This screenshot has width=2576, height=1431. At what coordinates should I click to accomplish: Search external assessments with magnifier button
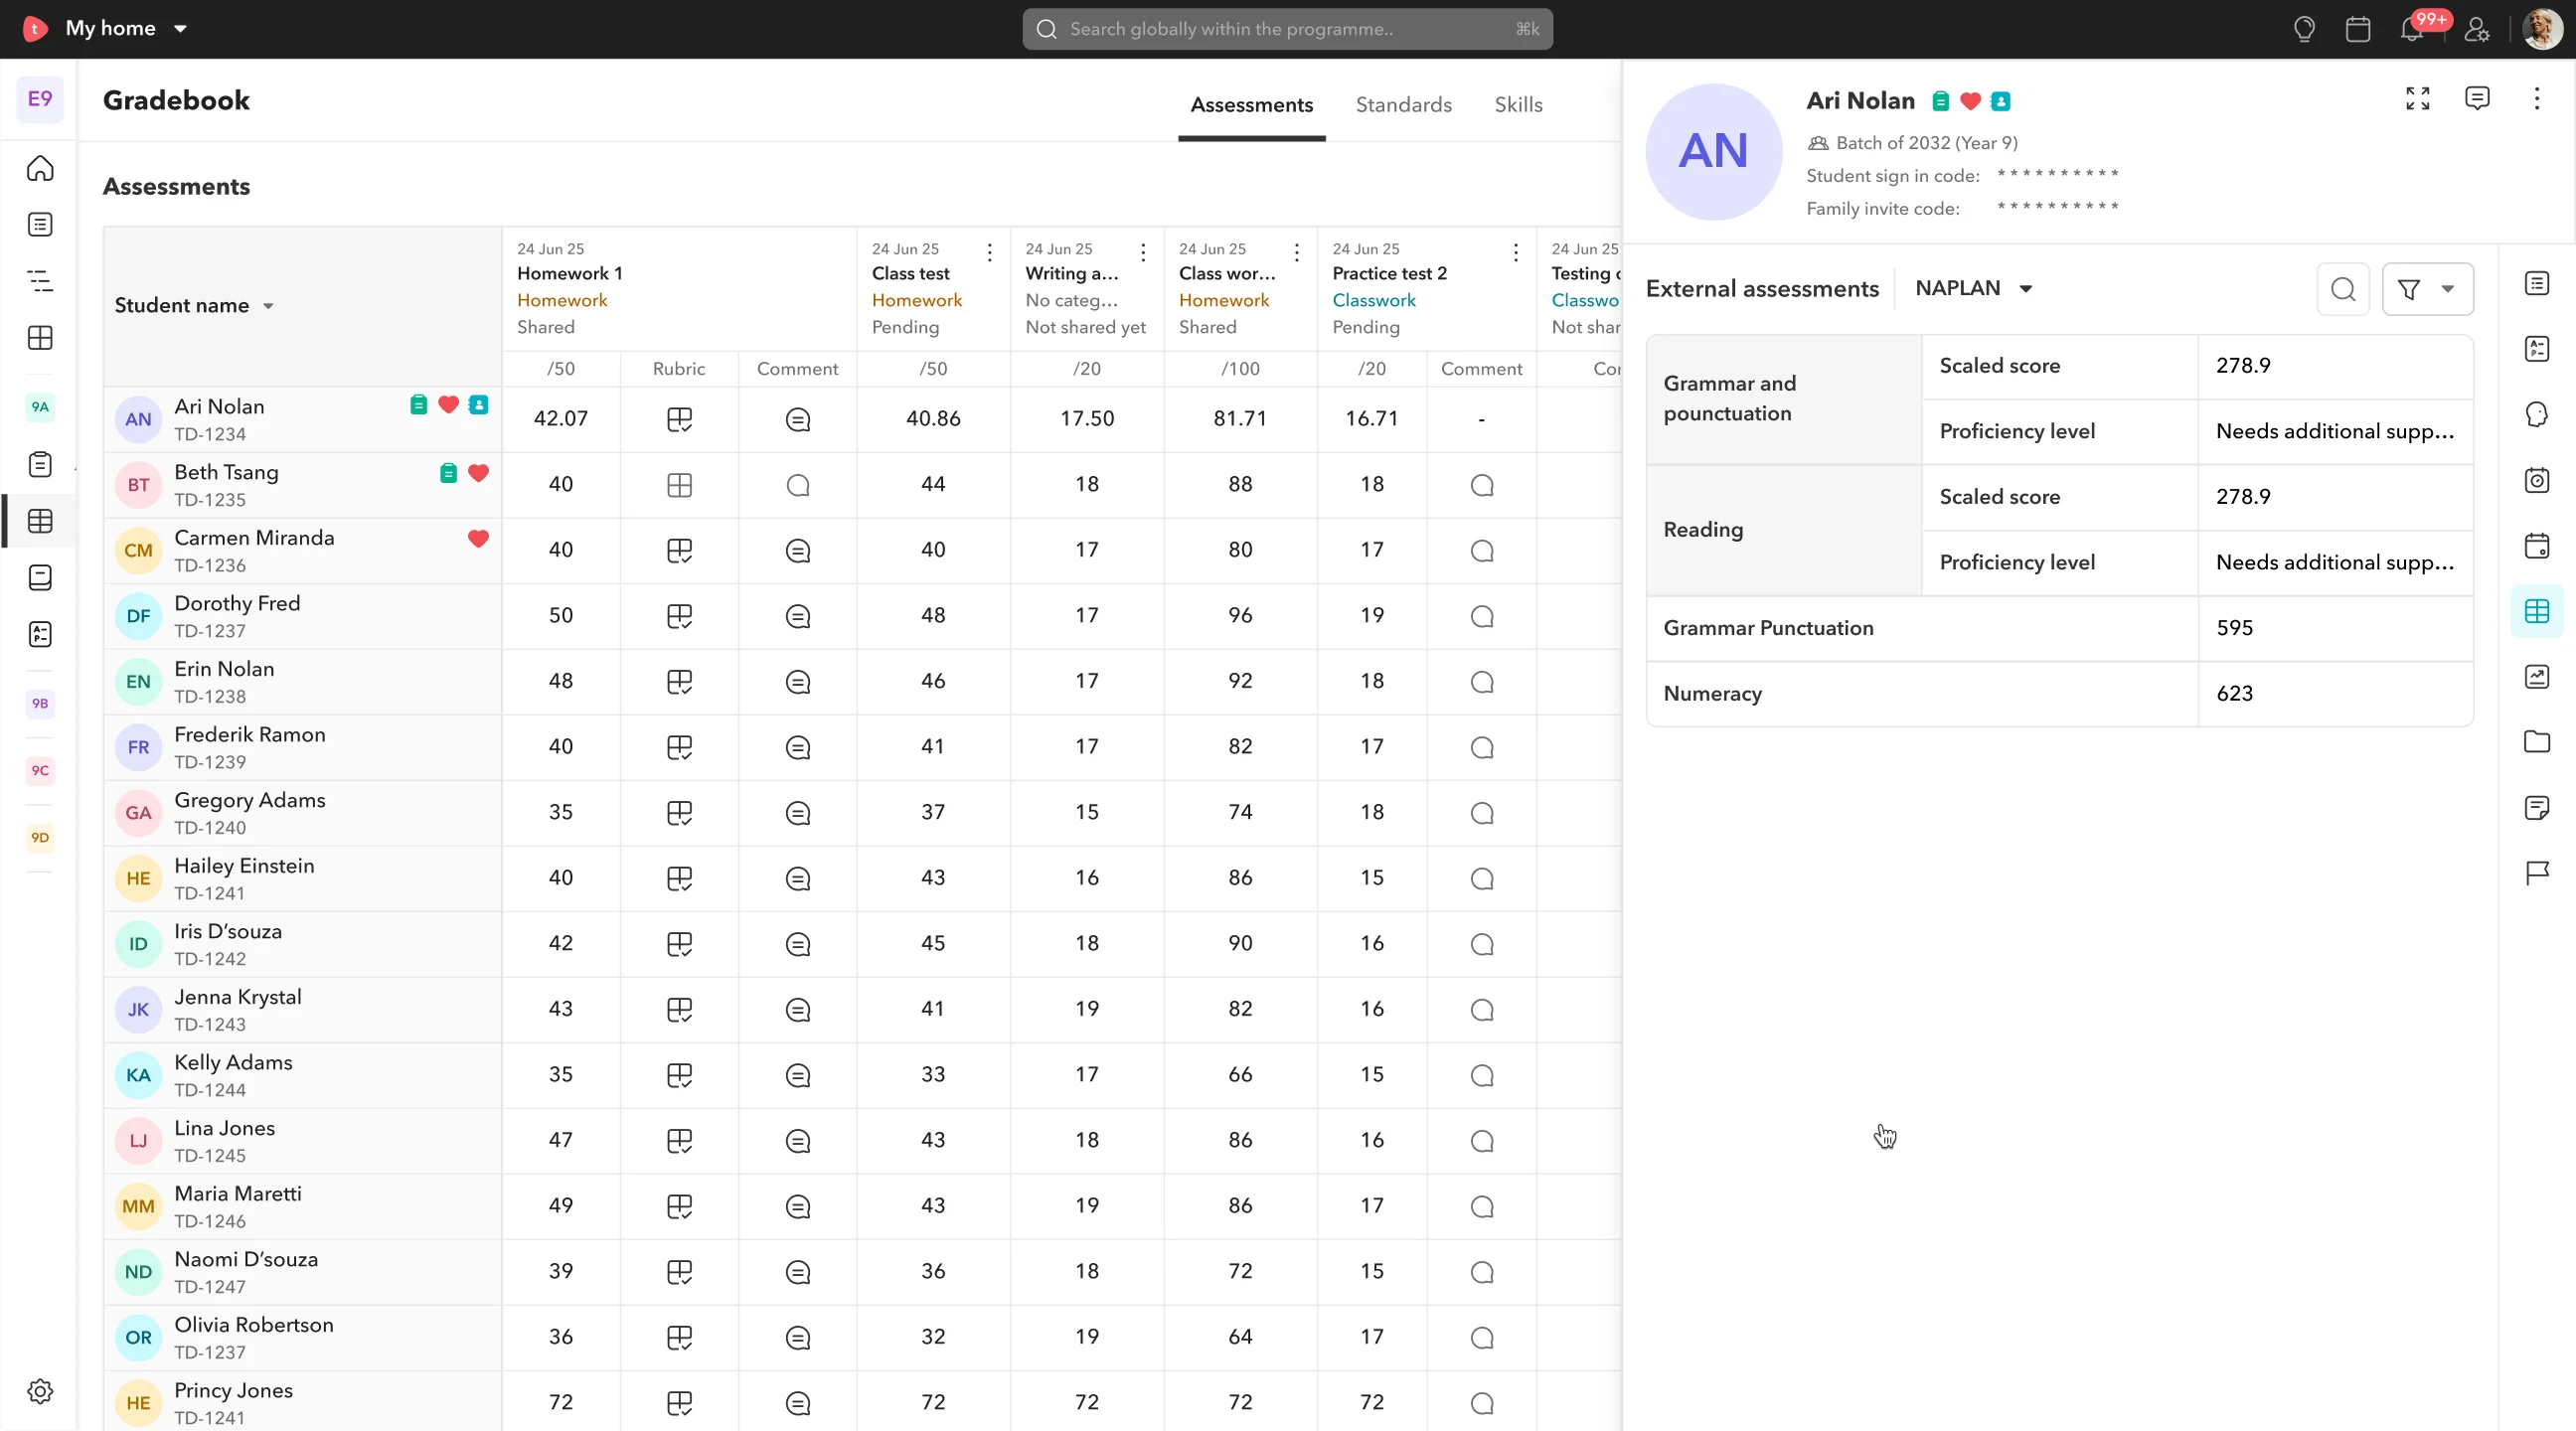2343,289
